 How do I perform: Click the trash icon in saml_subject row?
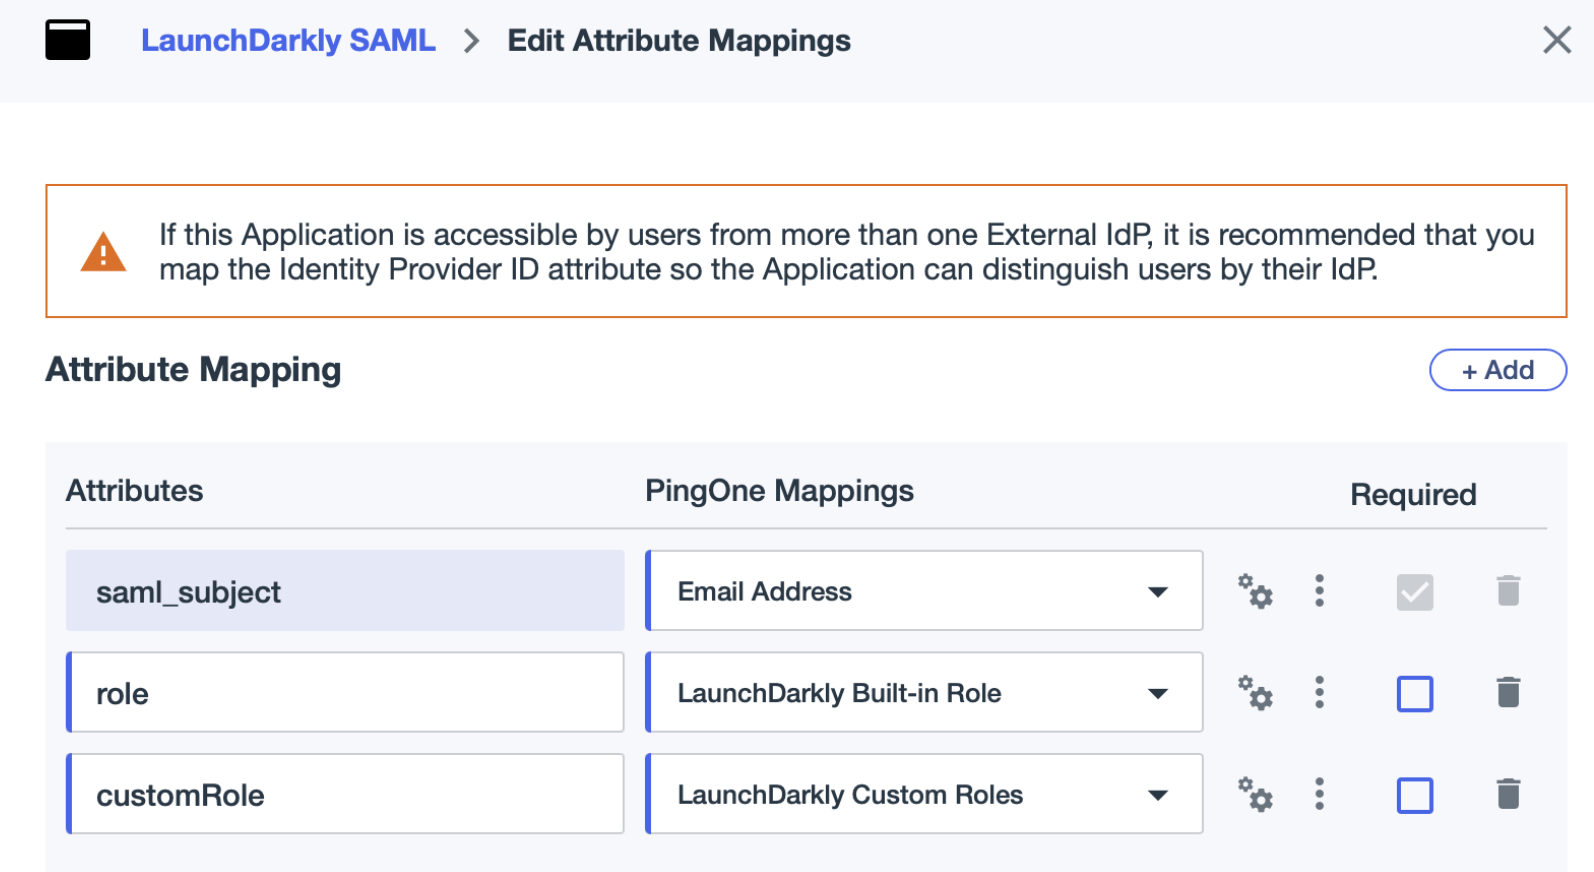(x=1508, y=591)
